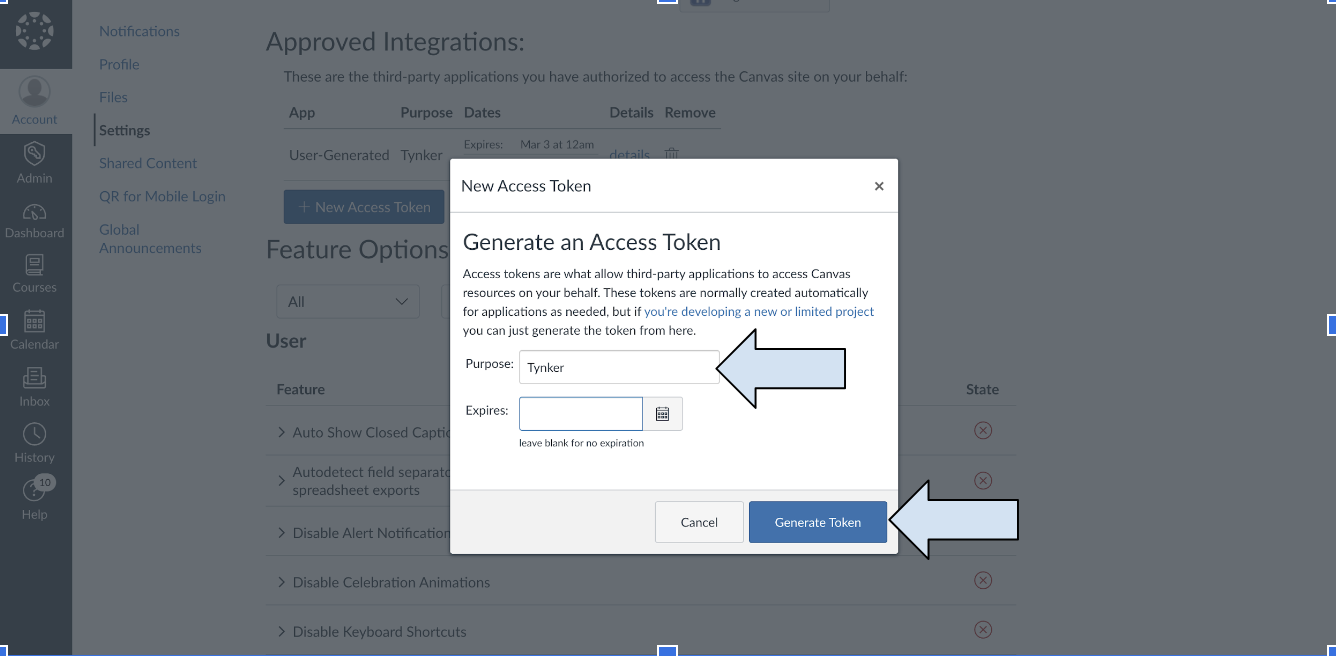Open the All feature filter dropdown
1336x656 pixels.
[348, 301]
